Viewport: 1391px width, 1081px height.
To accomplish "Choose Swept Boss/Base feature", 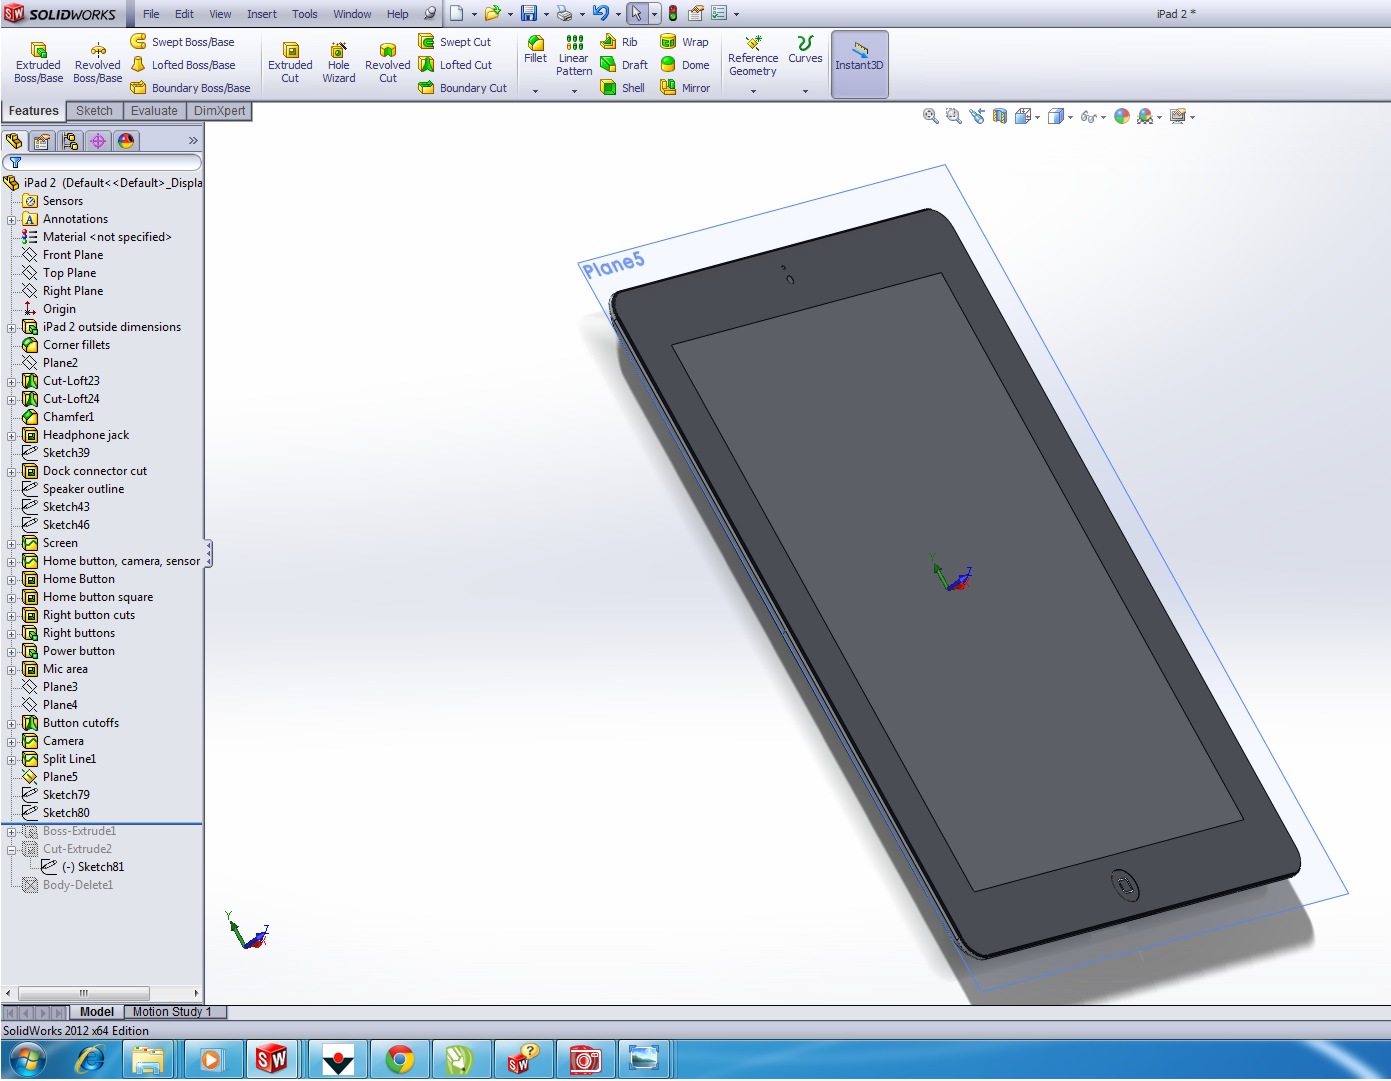I will coord(182,42).
